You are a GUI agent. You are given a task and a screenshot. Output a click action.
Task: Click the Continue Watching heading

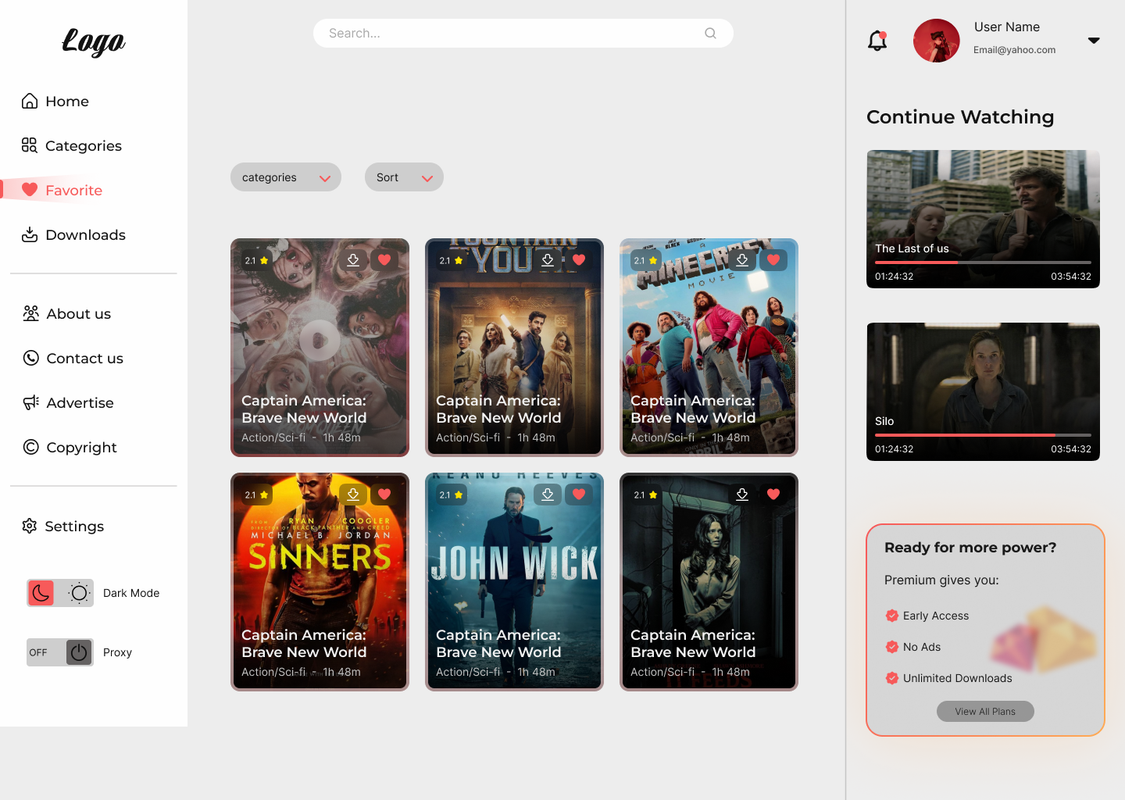tap(960, 117)
